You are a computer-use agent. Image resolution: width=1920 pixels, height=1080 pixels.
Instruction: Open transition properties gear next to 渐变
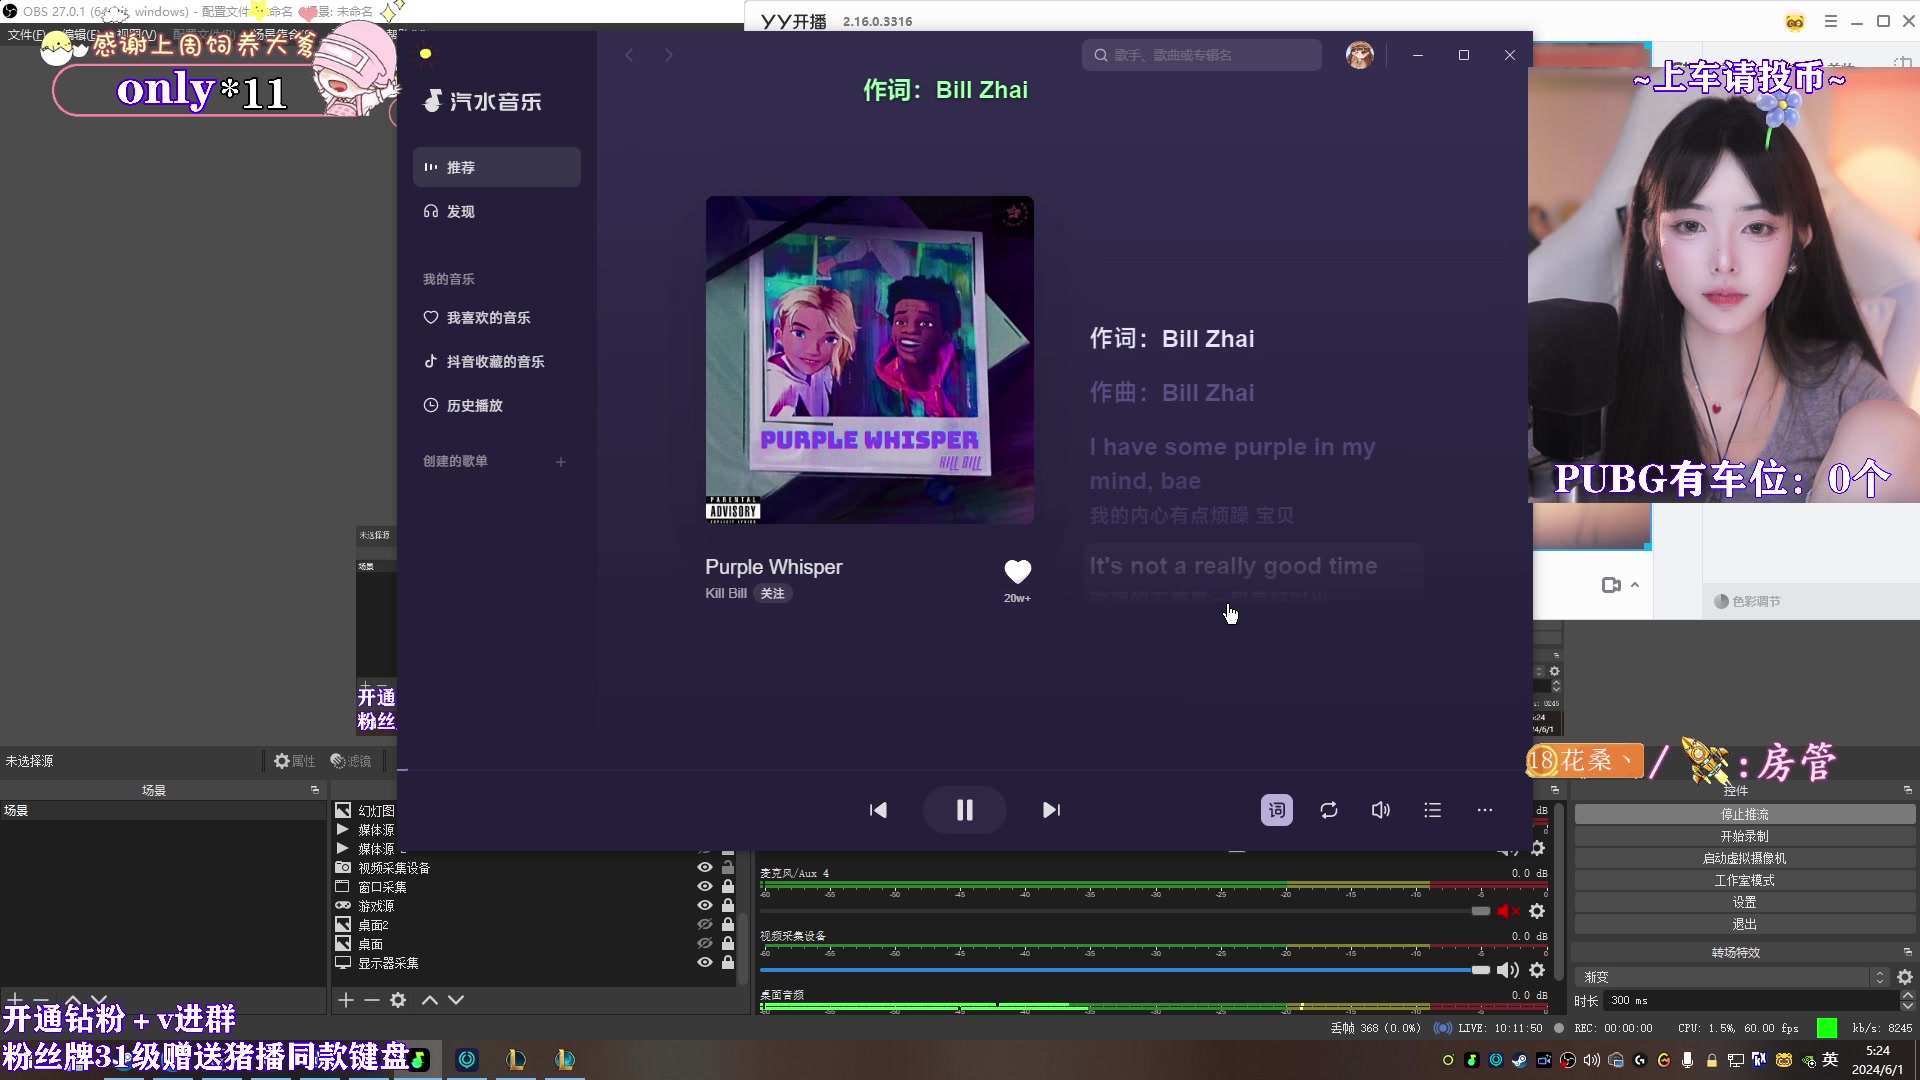1905,977
